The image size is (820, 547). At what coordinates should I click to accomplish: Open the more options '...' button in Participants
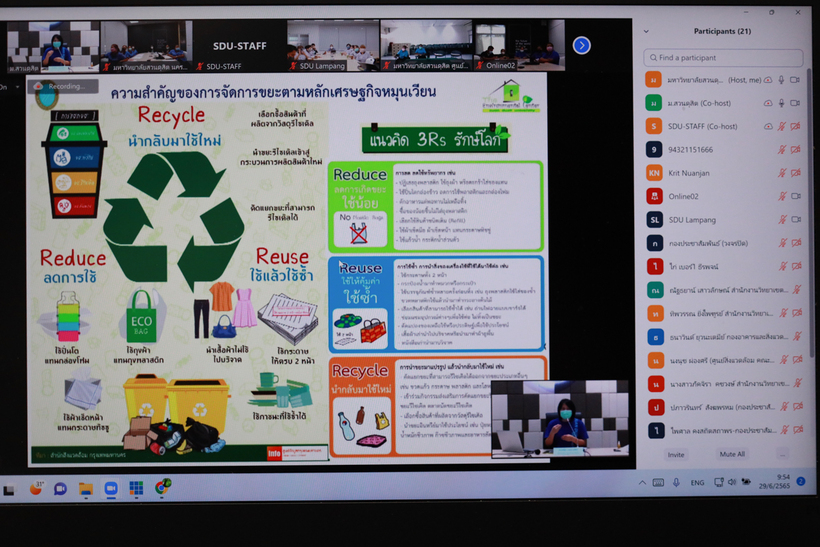coord(782,454)
